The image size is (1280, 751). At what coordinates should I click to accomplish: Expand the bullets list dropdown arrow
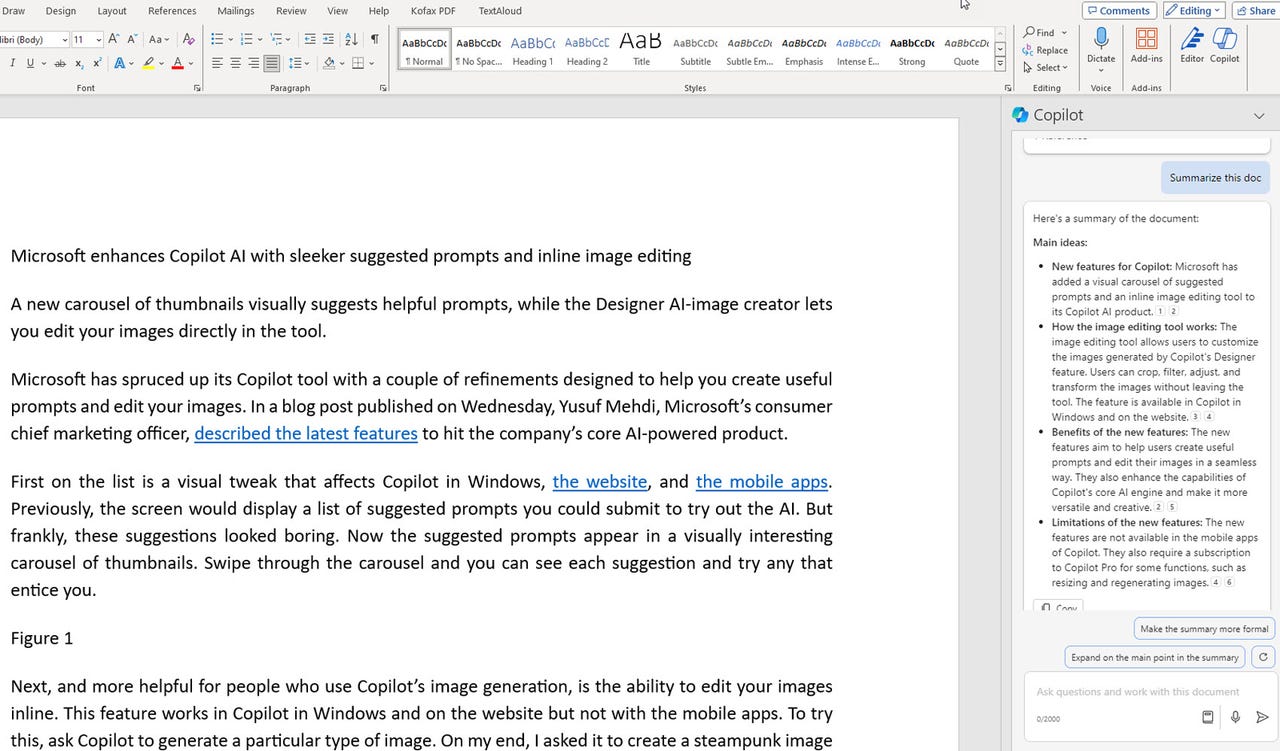(230, 40)
